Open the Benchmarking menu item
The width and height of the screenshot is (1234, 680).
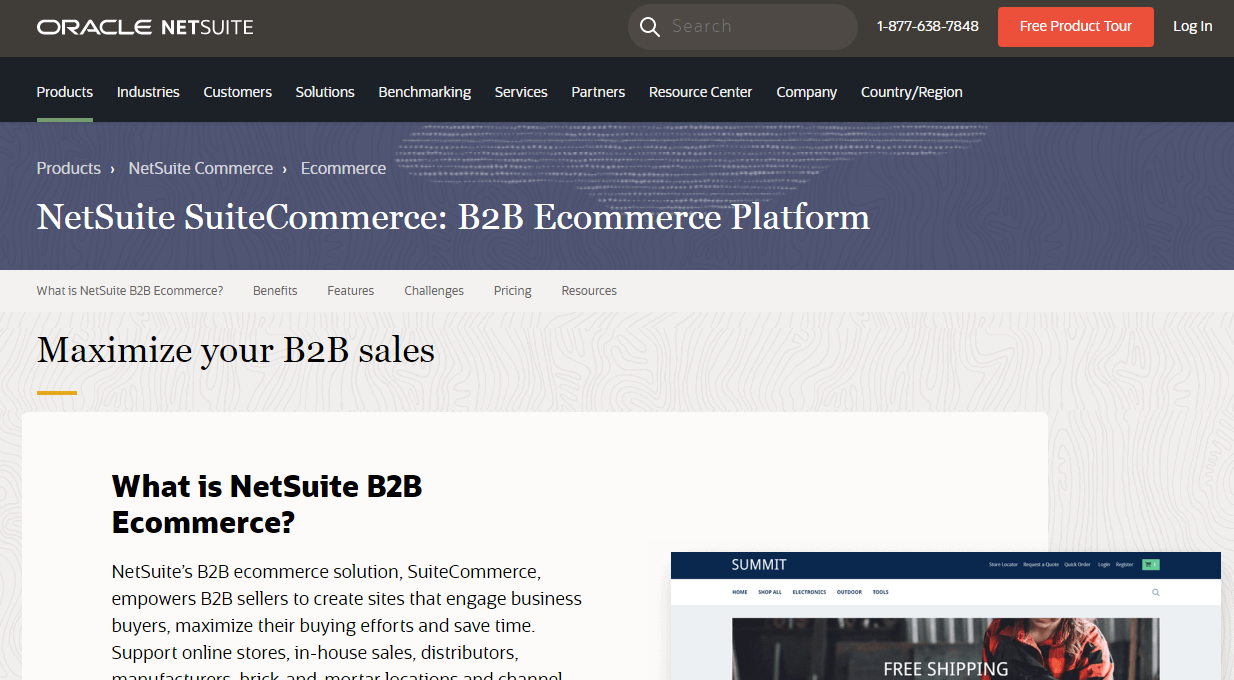click(x=424, y=91)
